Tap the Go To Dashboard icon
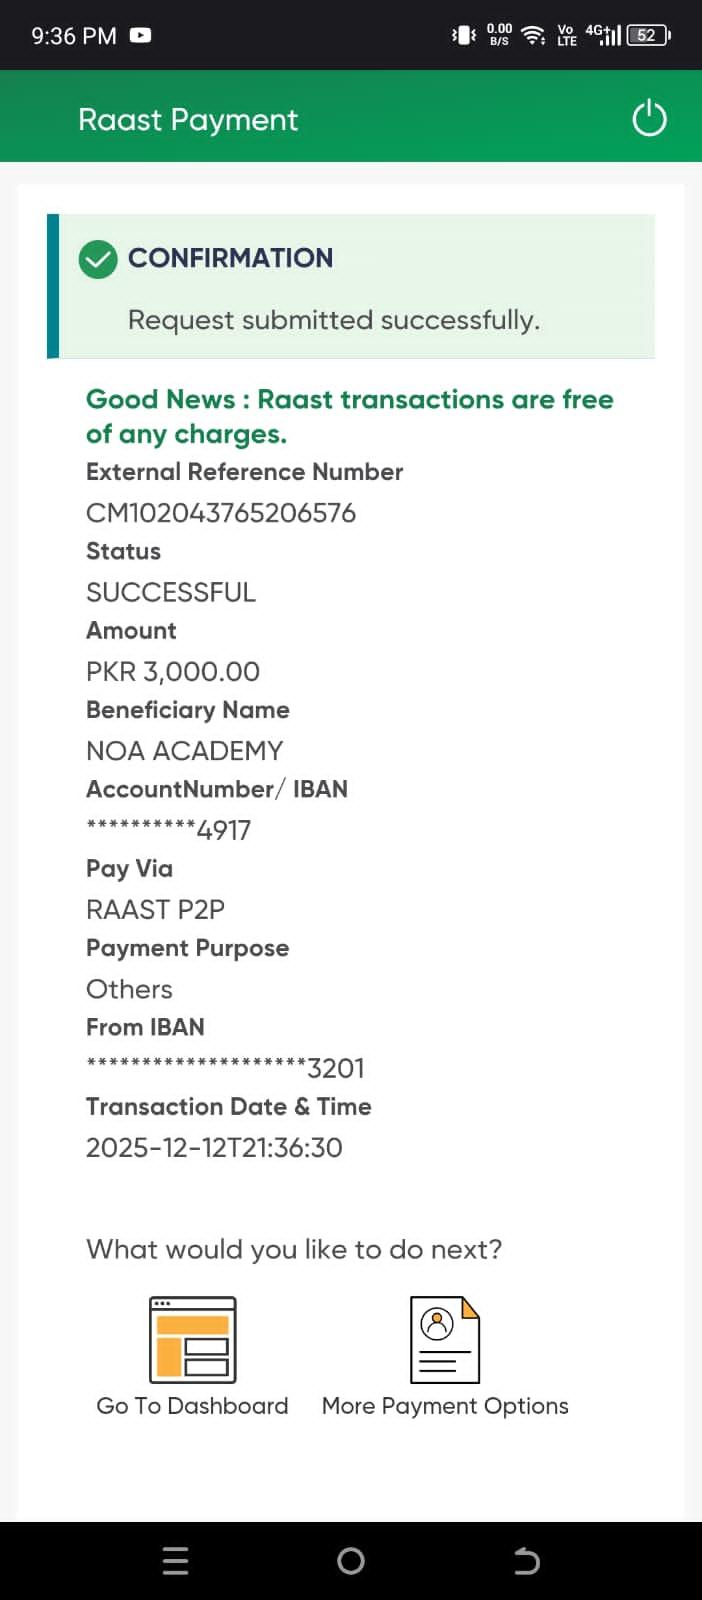This screenshot has height=1600, width=702. [x=192, y=1339]
